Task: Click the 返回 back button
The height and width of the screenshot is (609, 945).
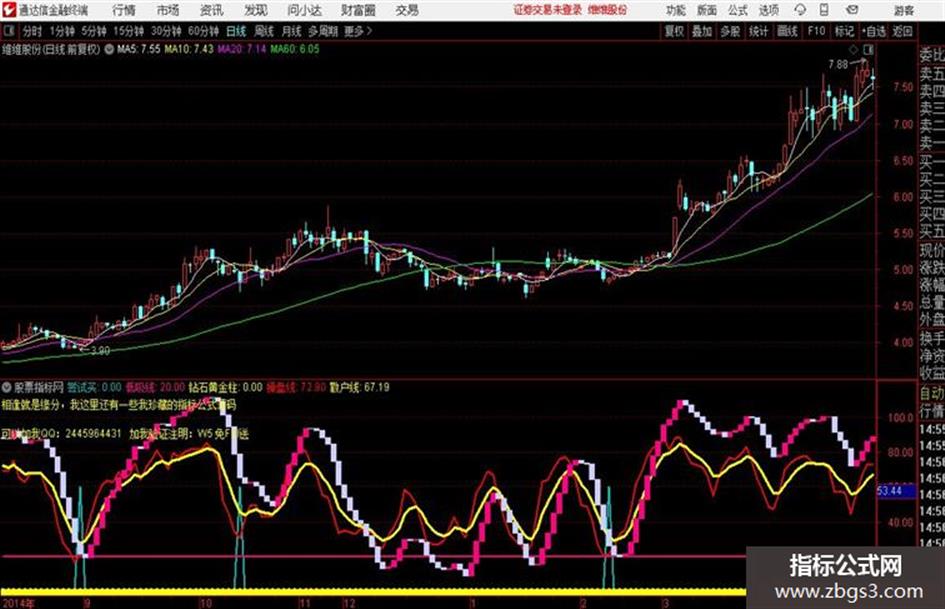Action: tap(902, 31)
